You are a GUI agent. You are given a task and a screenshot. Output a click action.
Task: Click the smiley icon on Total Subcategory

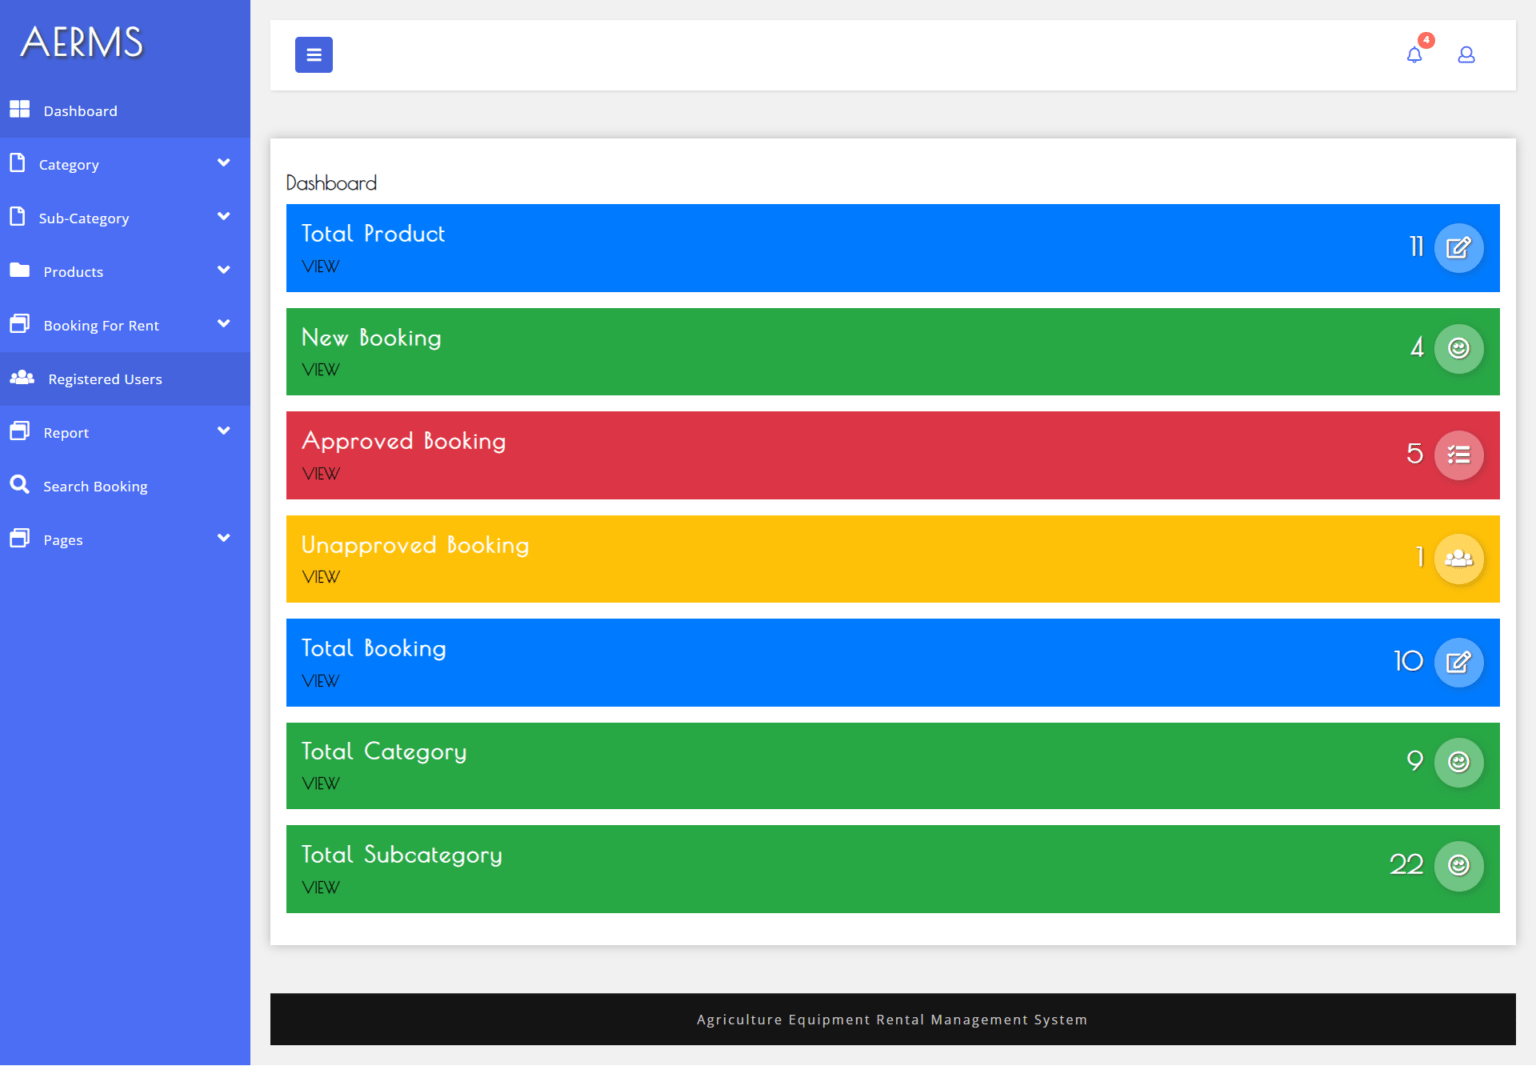(1458, 865)
